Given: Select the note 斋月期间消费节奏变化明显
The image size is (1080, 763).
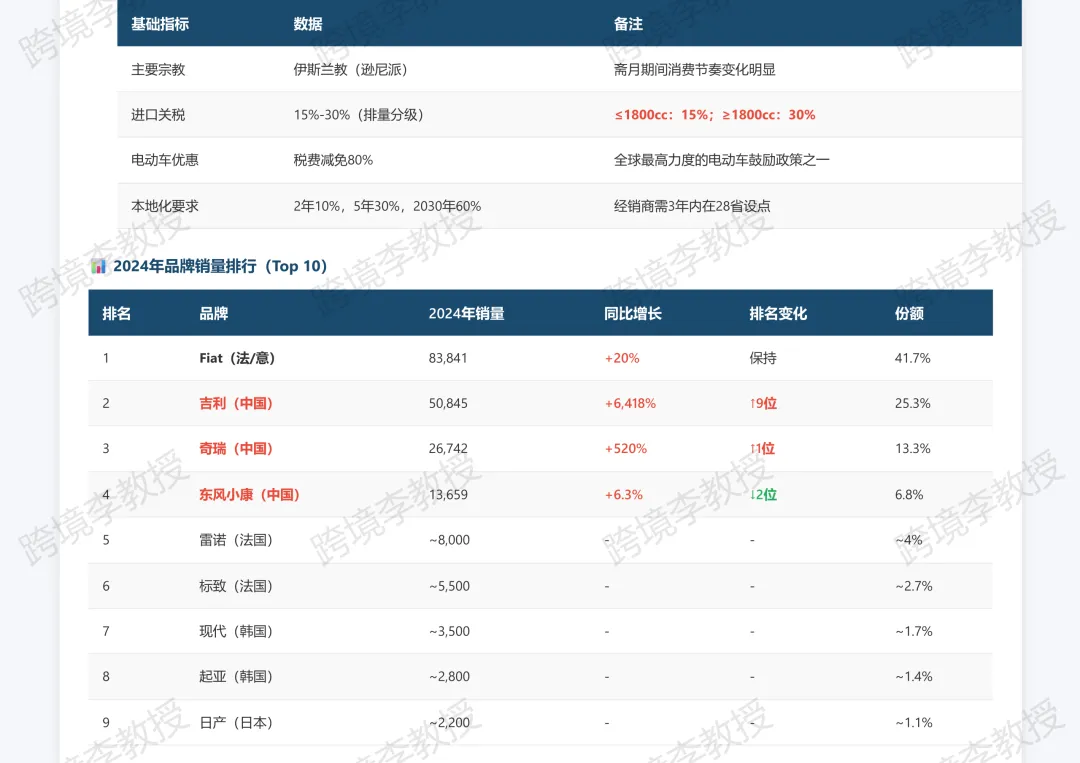Looking at the screenshot, I should point(694,70).
